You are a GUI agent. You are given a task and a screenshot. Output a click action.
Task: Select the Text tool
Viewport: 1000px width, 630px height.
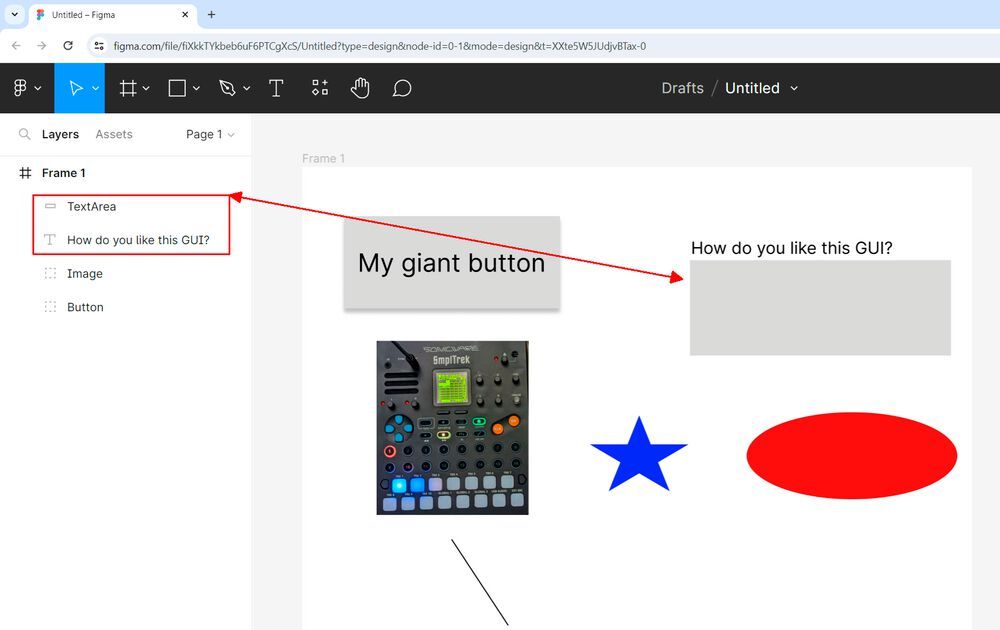pyautogui.click(x=276, y=88)
